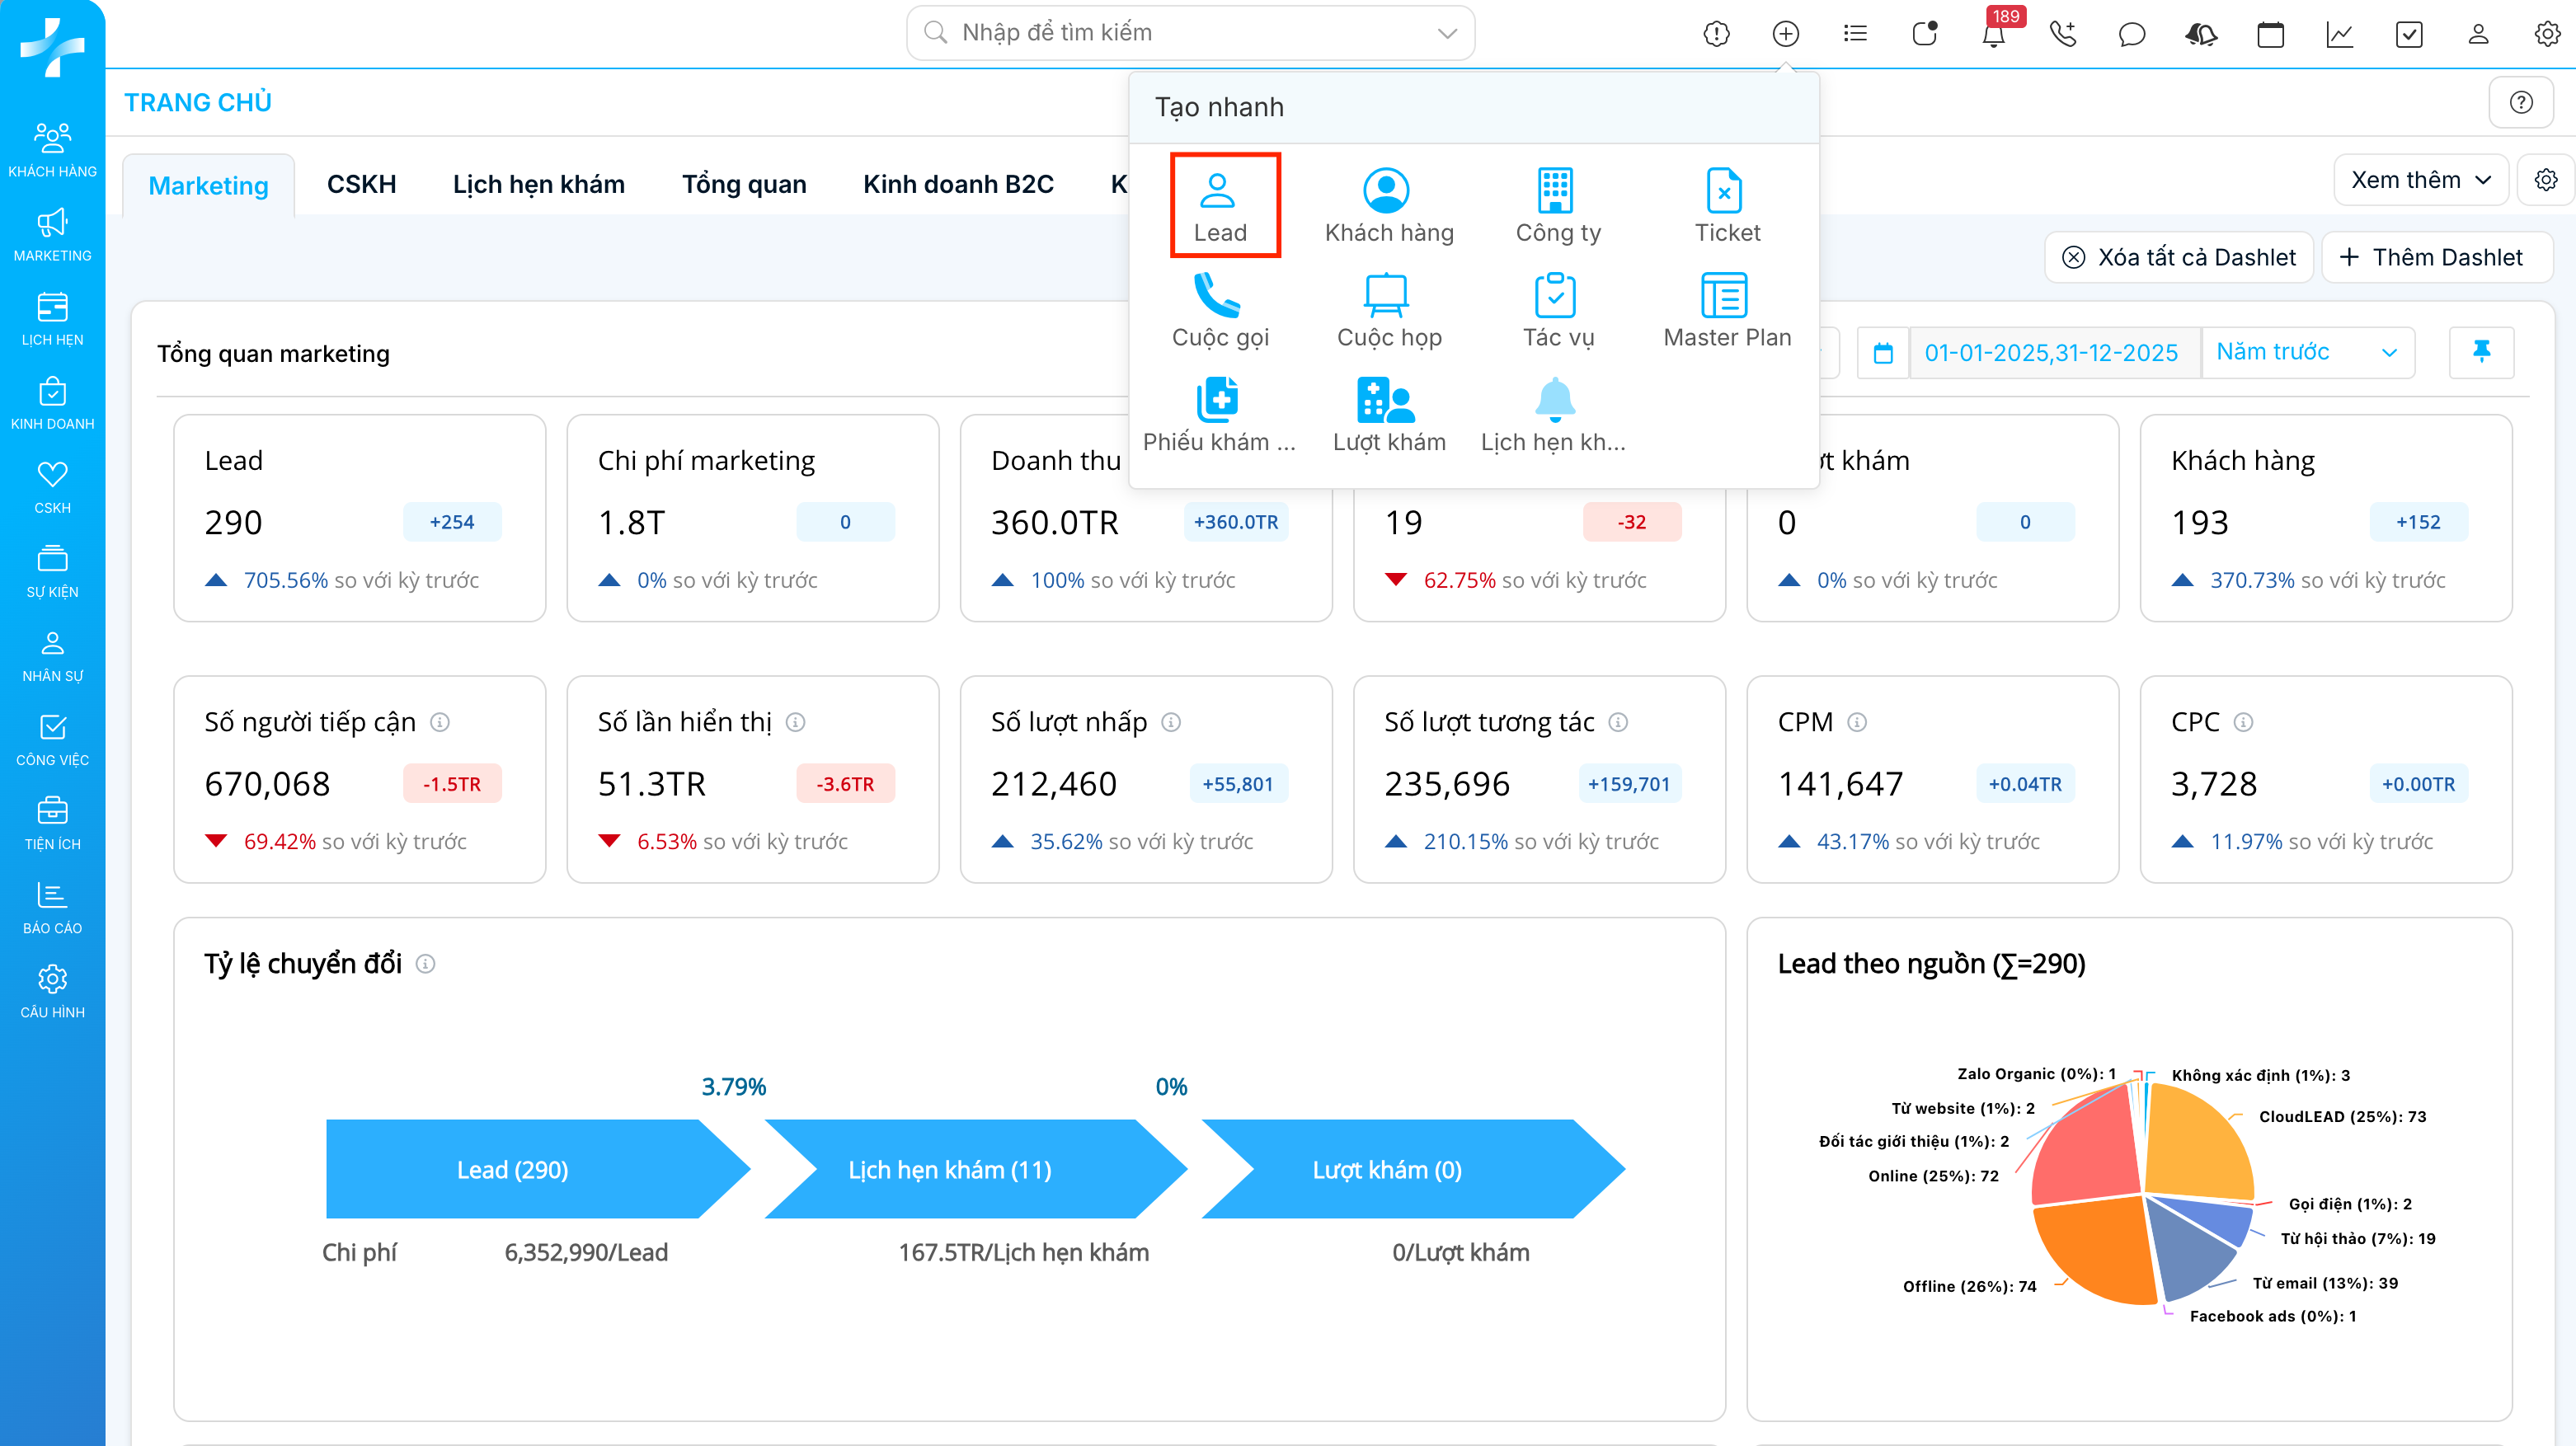Click the Tỷ lệ chuyển đổi info icon
The height and width of the screenshot is (1446, 2576).
point(425,964)
